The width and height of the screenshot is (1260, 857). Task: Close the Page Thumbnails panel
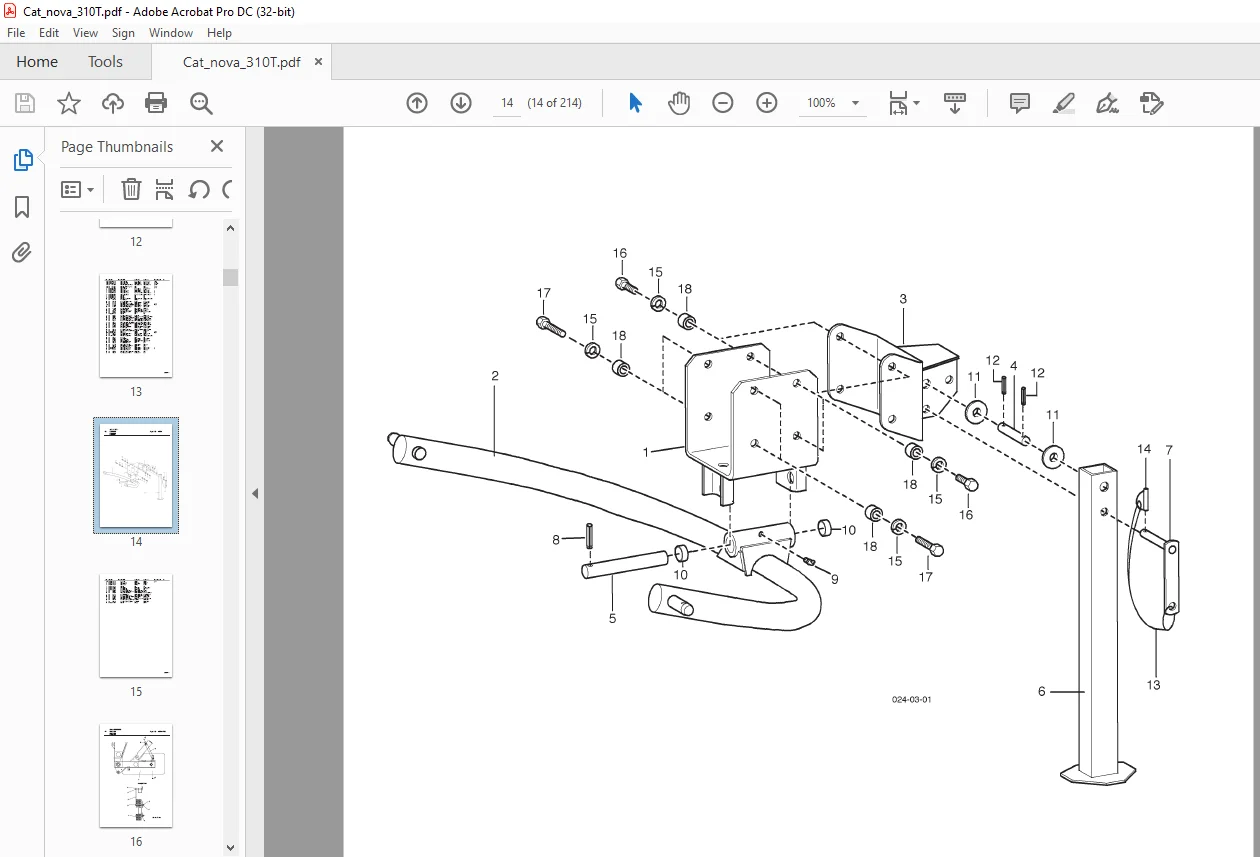point(217,146)
